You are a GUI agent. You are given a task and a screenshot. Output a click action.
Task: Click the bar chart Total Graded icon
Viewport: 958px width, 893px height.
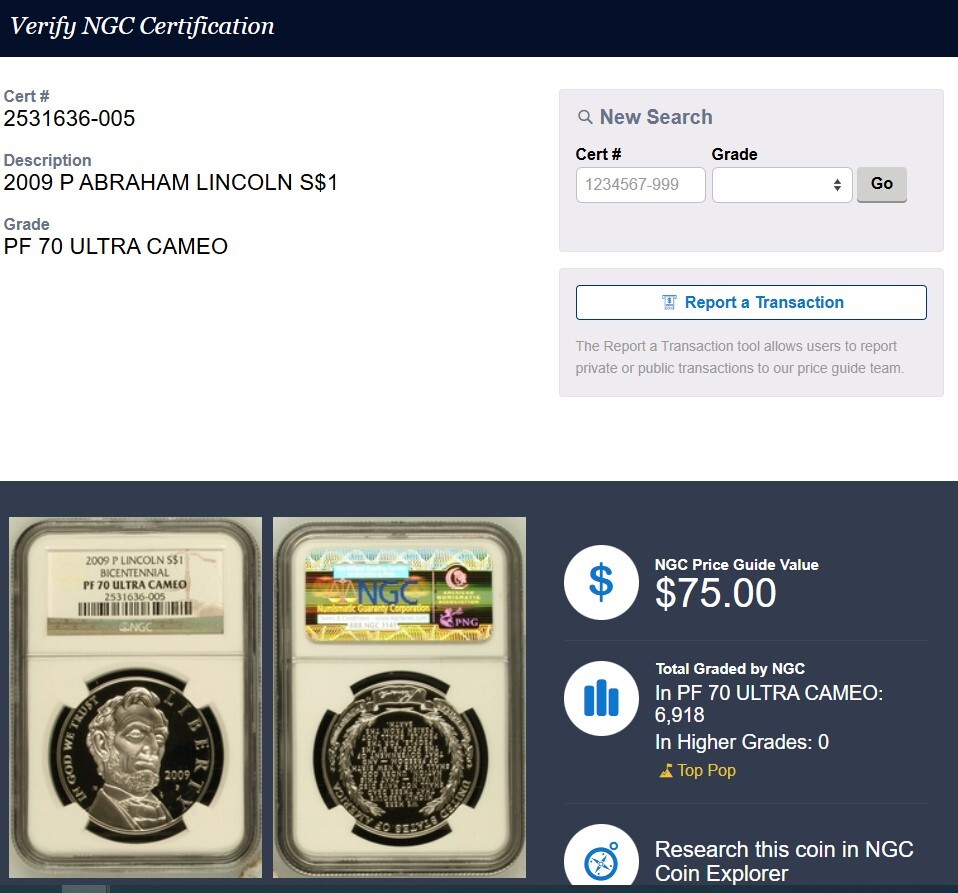pyautogui.click(x=601, y=698)
